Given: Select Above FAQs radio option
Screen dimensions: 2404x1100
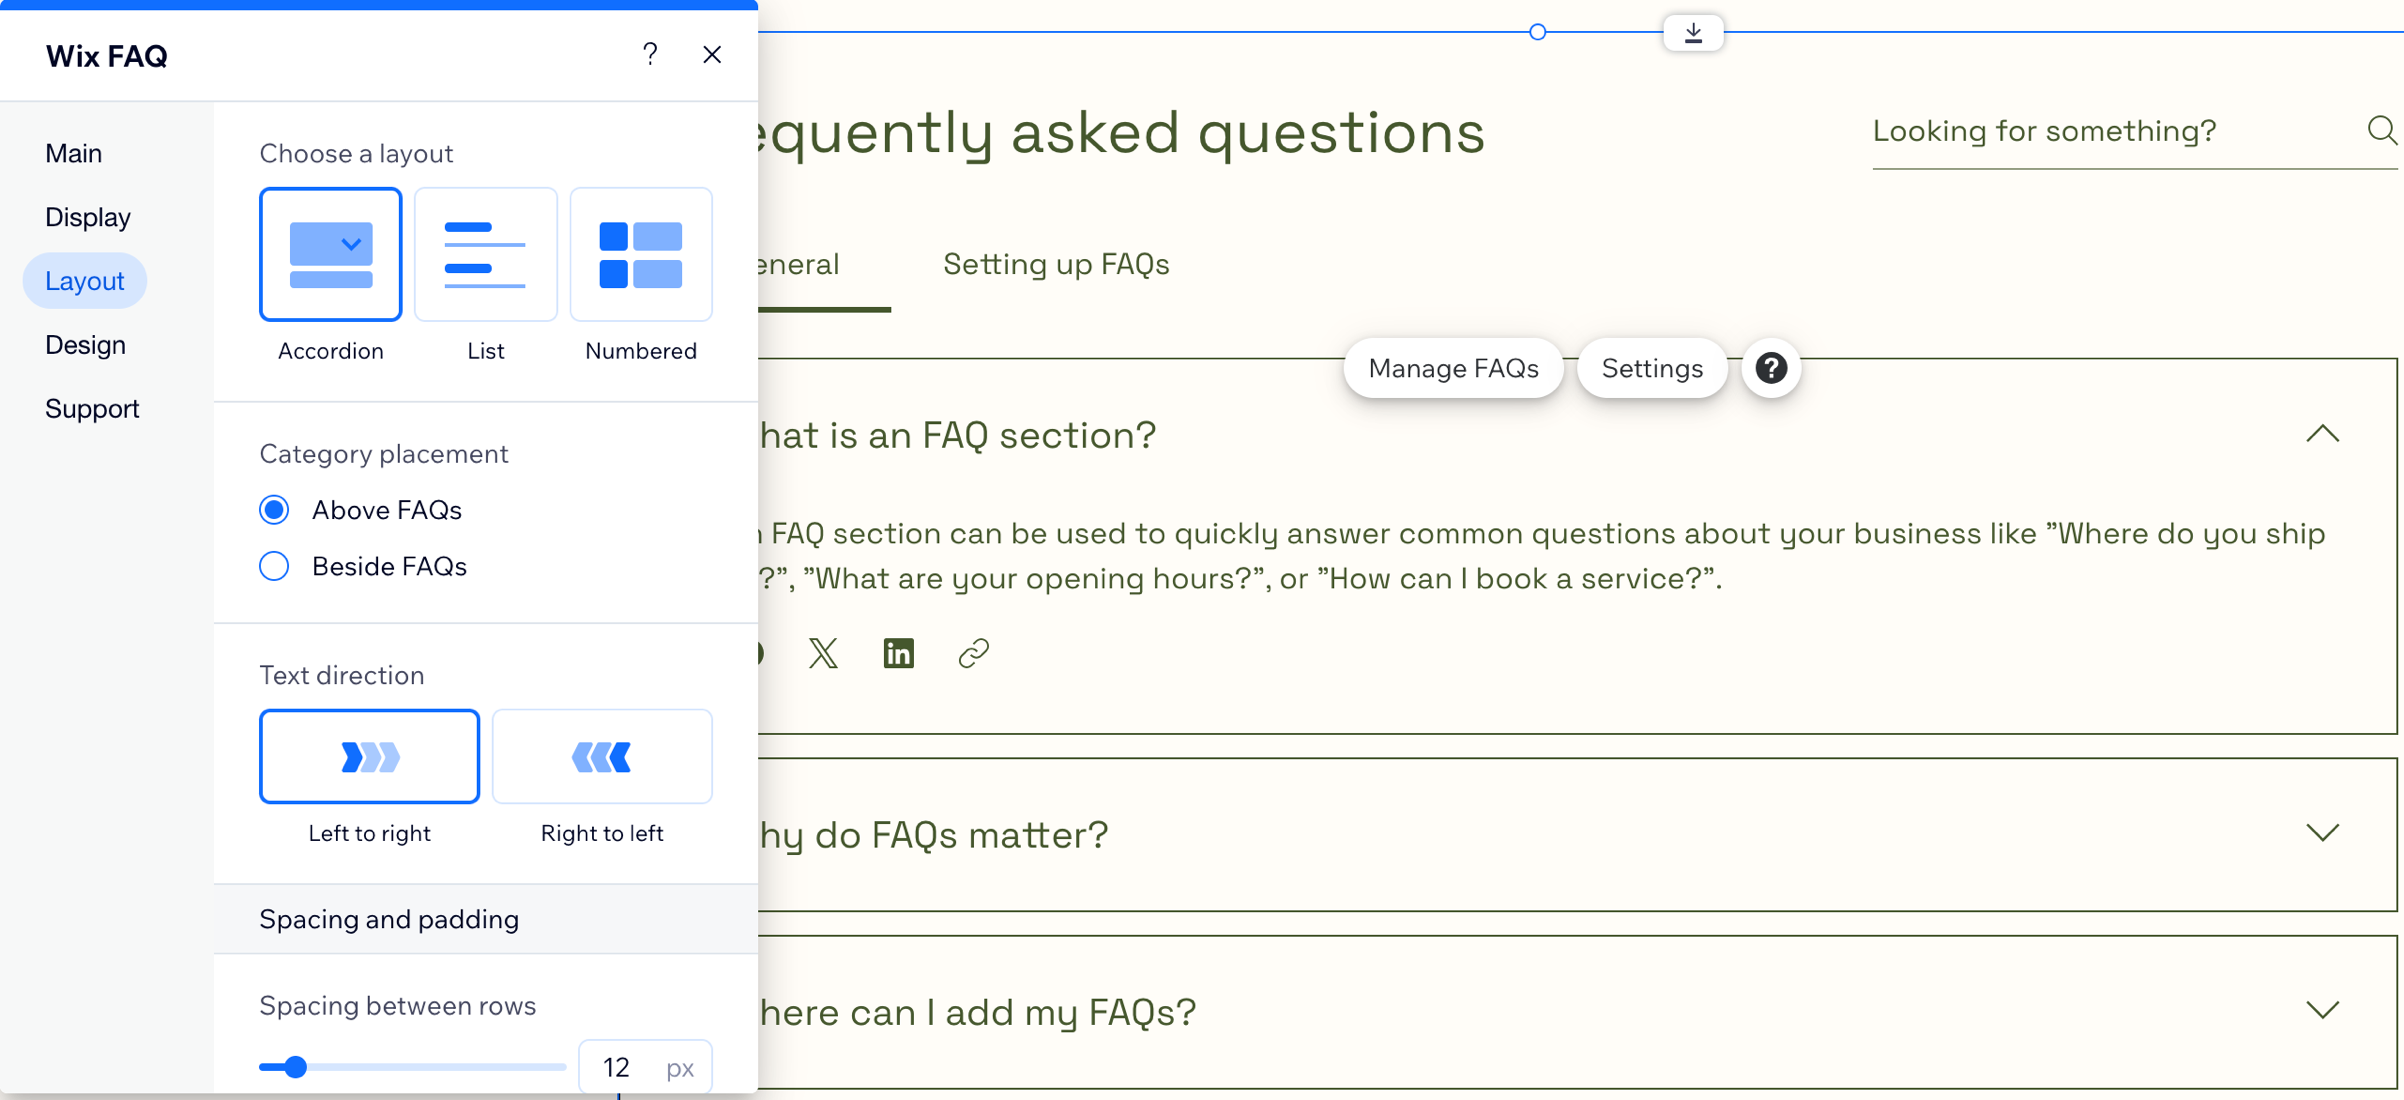Looking at the screenshot, I should pos(274,510).
